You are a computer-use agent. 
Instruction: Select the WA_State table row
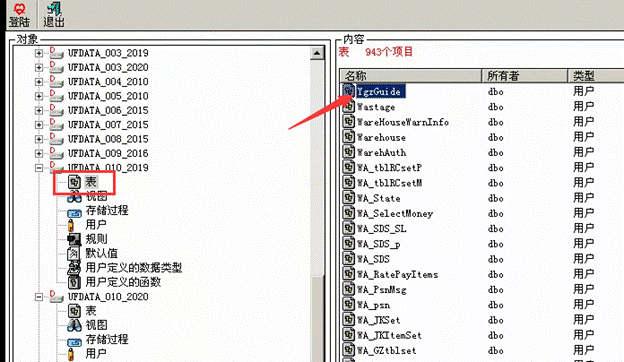[378, 198]
